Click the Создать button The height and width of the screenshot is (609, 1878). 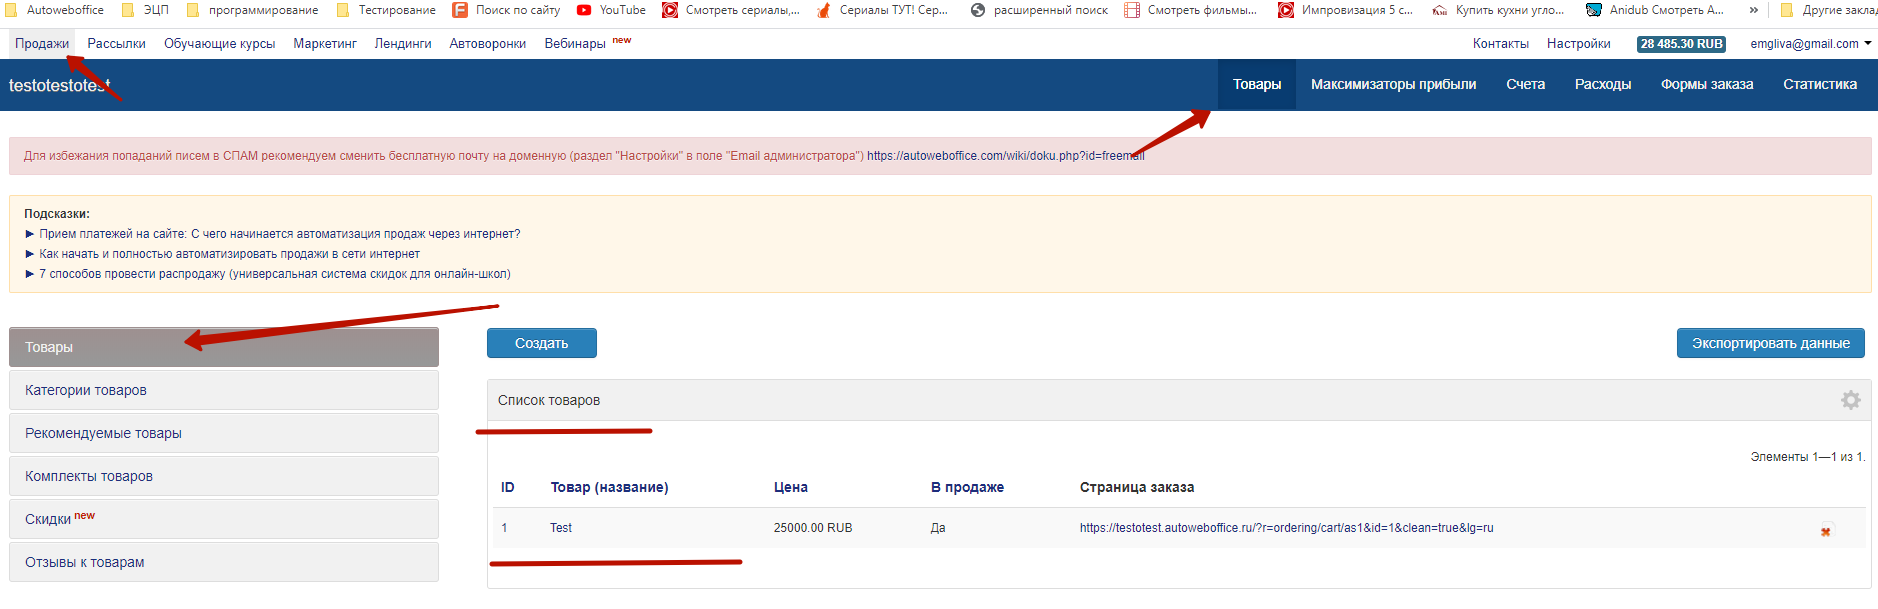(x=541, y=343)
